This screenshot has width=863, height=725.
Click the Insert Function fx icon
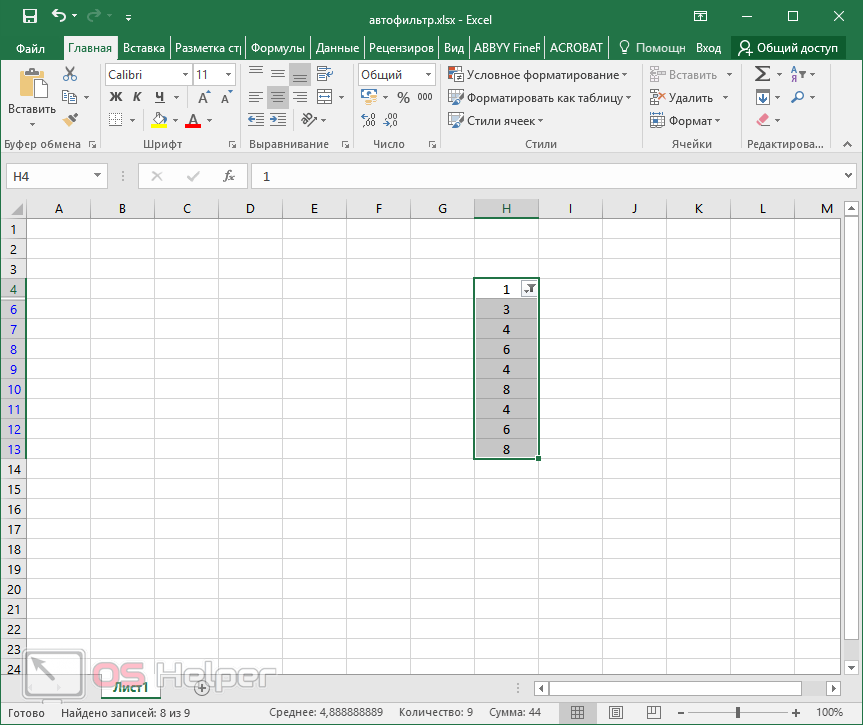[229, 176]
